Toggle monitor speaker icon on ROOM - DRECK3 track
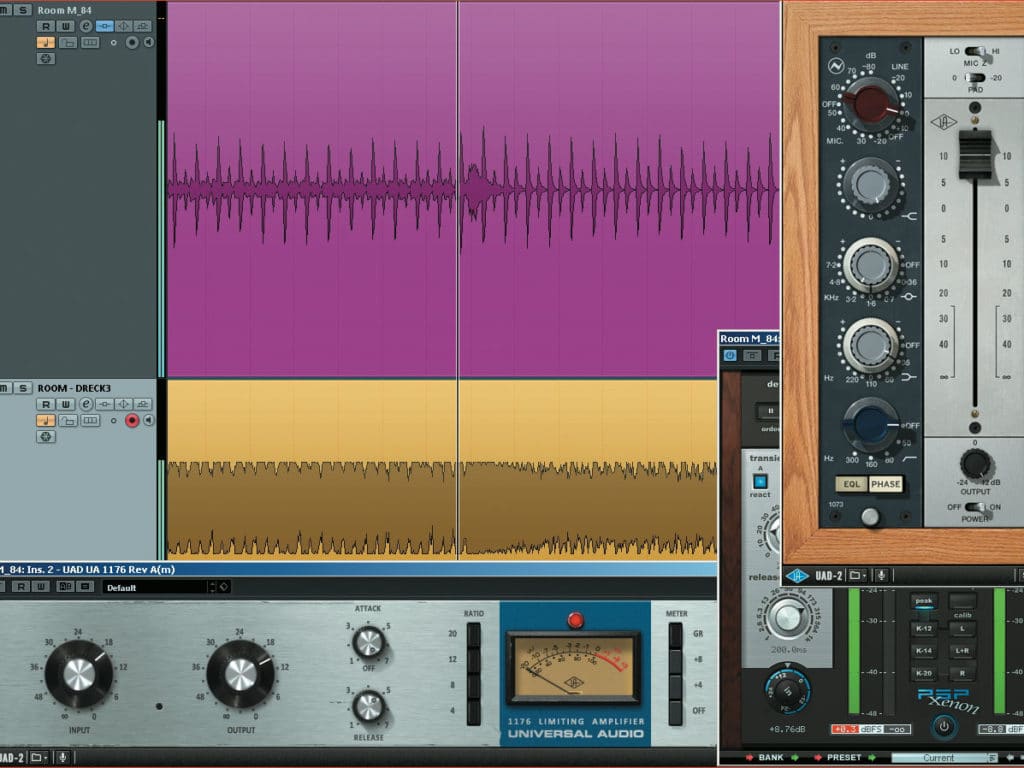Image resolution: width=1024 pixels, height=768 pixels. click(149, 421)
